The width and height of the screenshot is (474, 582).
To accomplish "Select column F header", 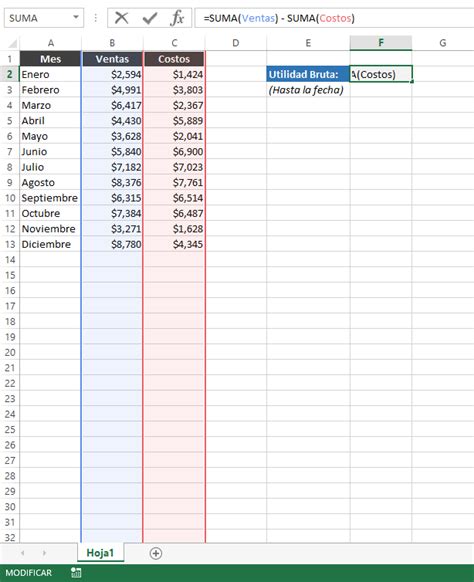I will (x=381, y=43).
